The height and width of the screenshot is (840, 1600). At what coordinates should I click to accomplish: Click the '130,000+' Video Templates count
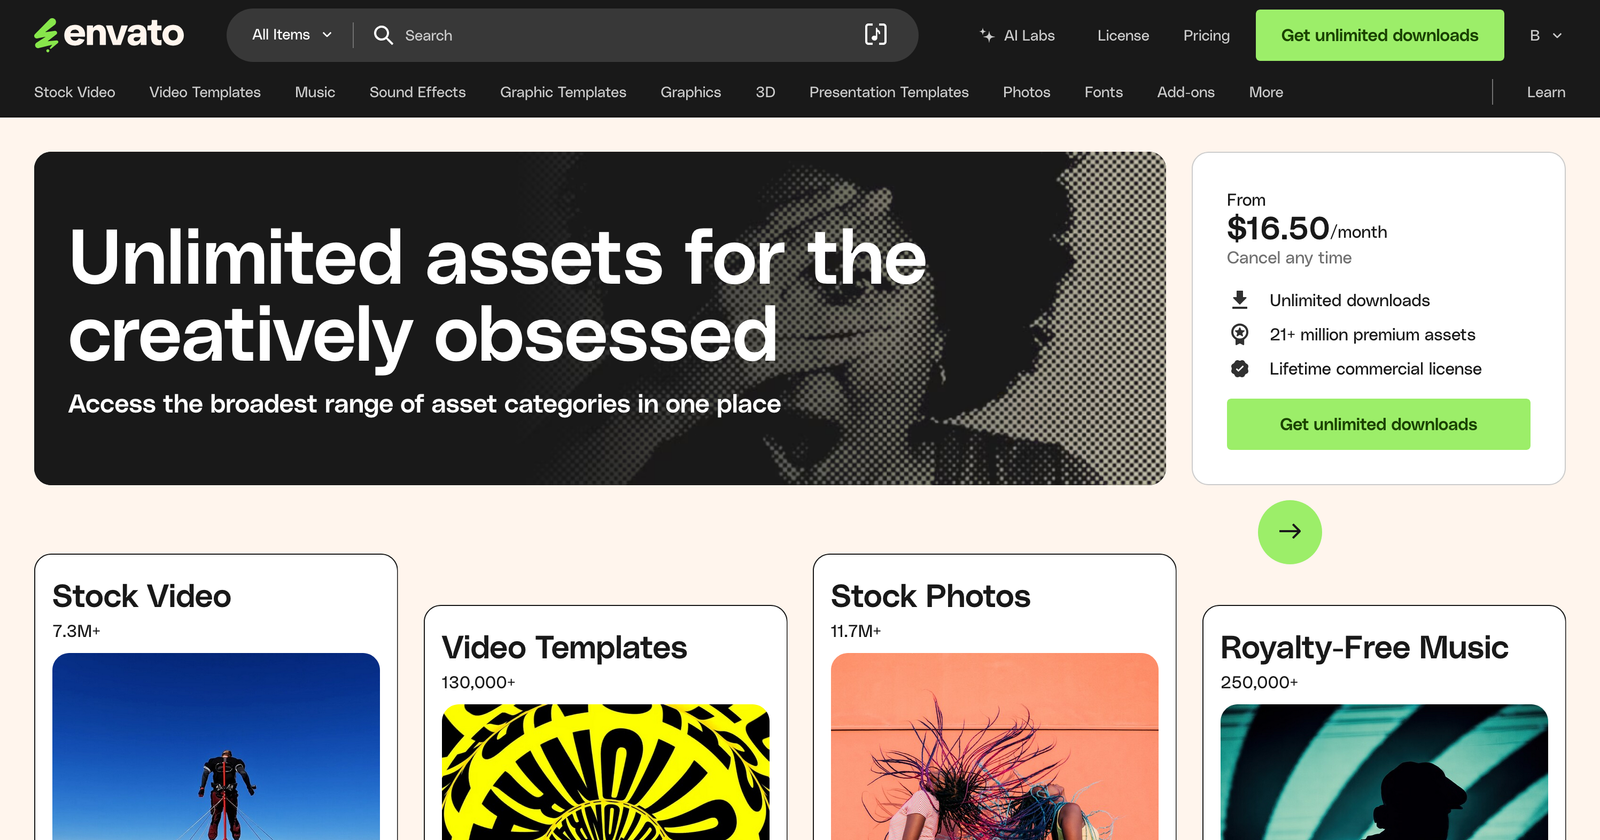coord(478,682)
